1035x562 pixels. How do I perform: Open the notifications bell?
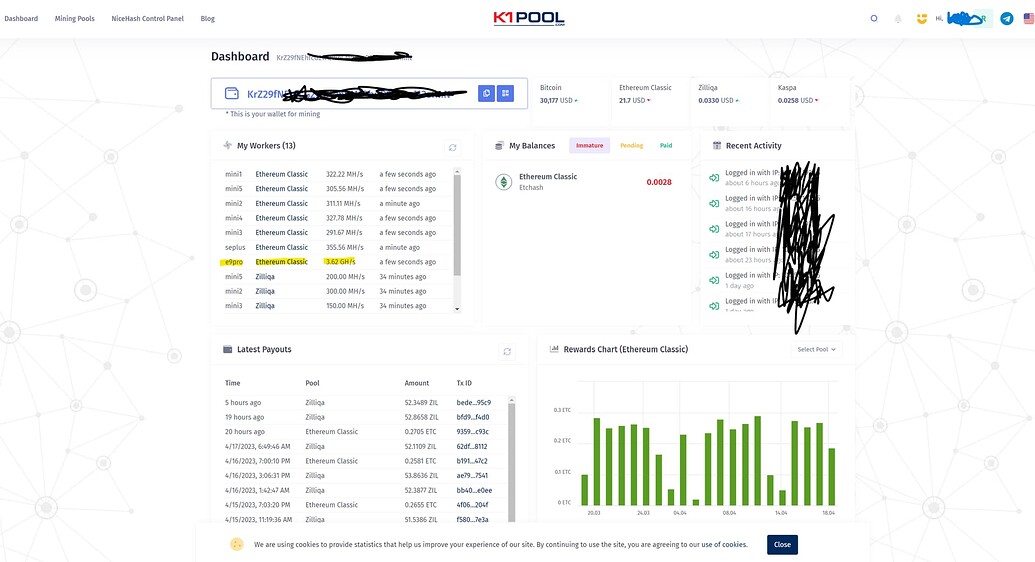(898, 19)
